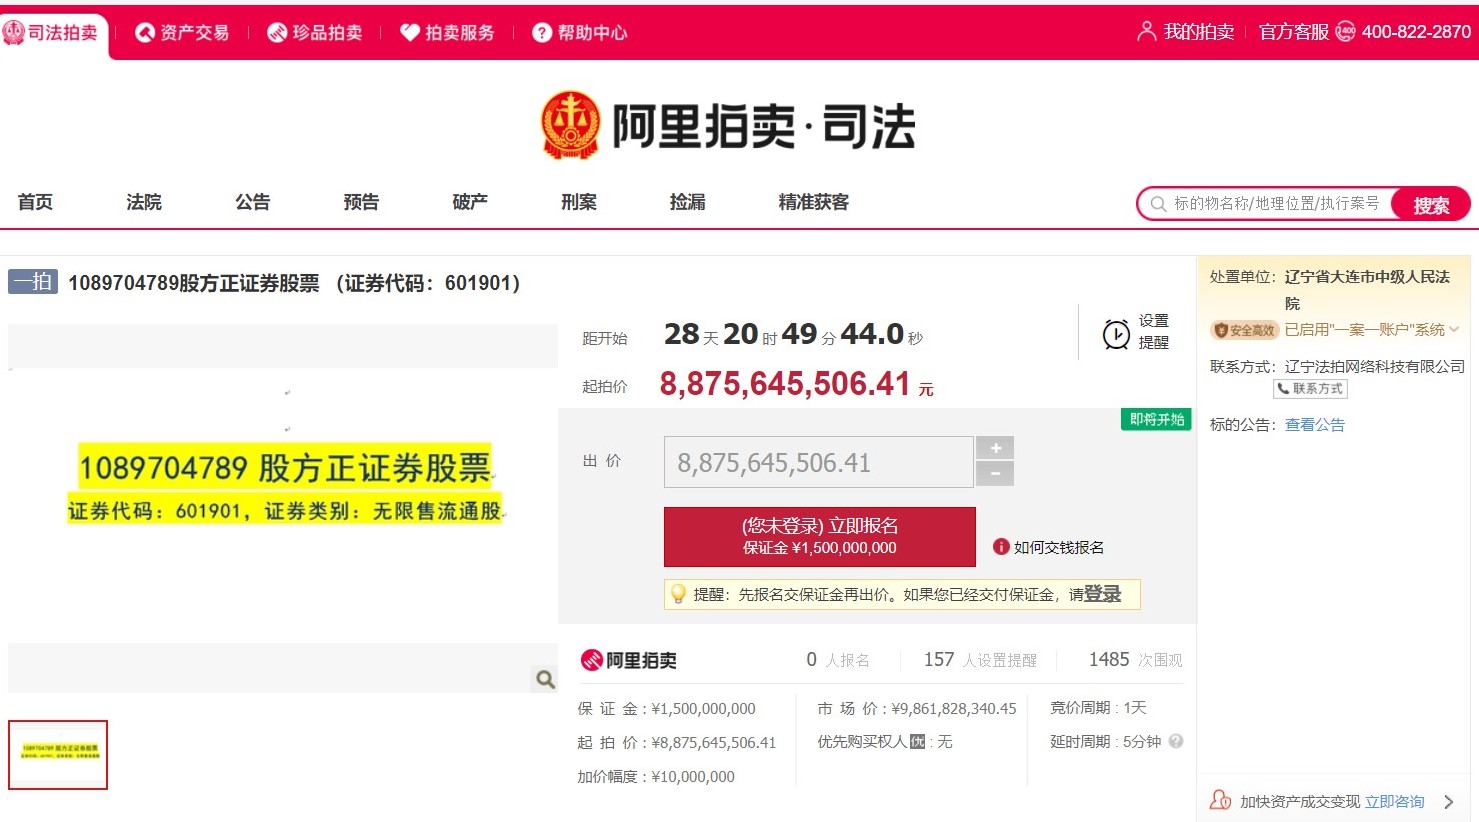Click the help icon next to 延时周期
1479x822 pixels.
1176,742
